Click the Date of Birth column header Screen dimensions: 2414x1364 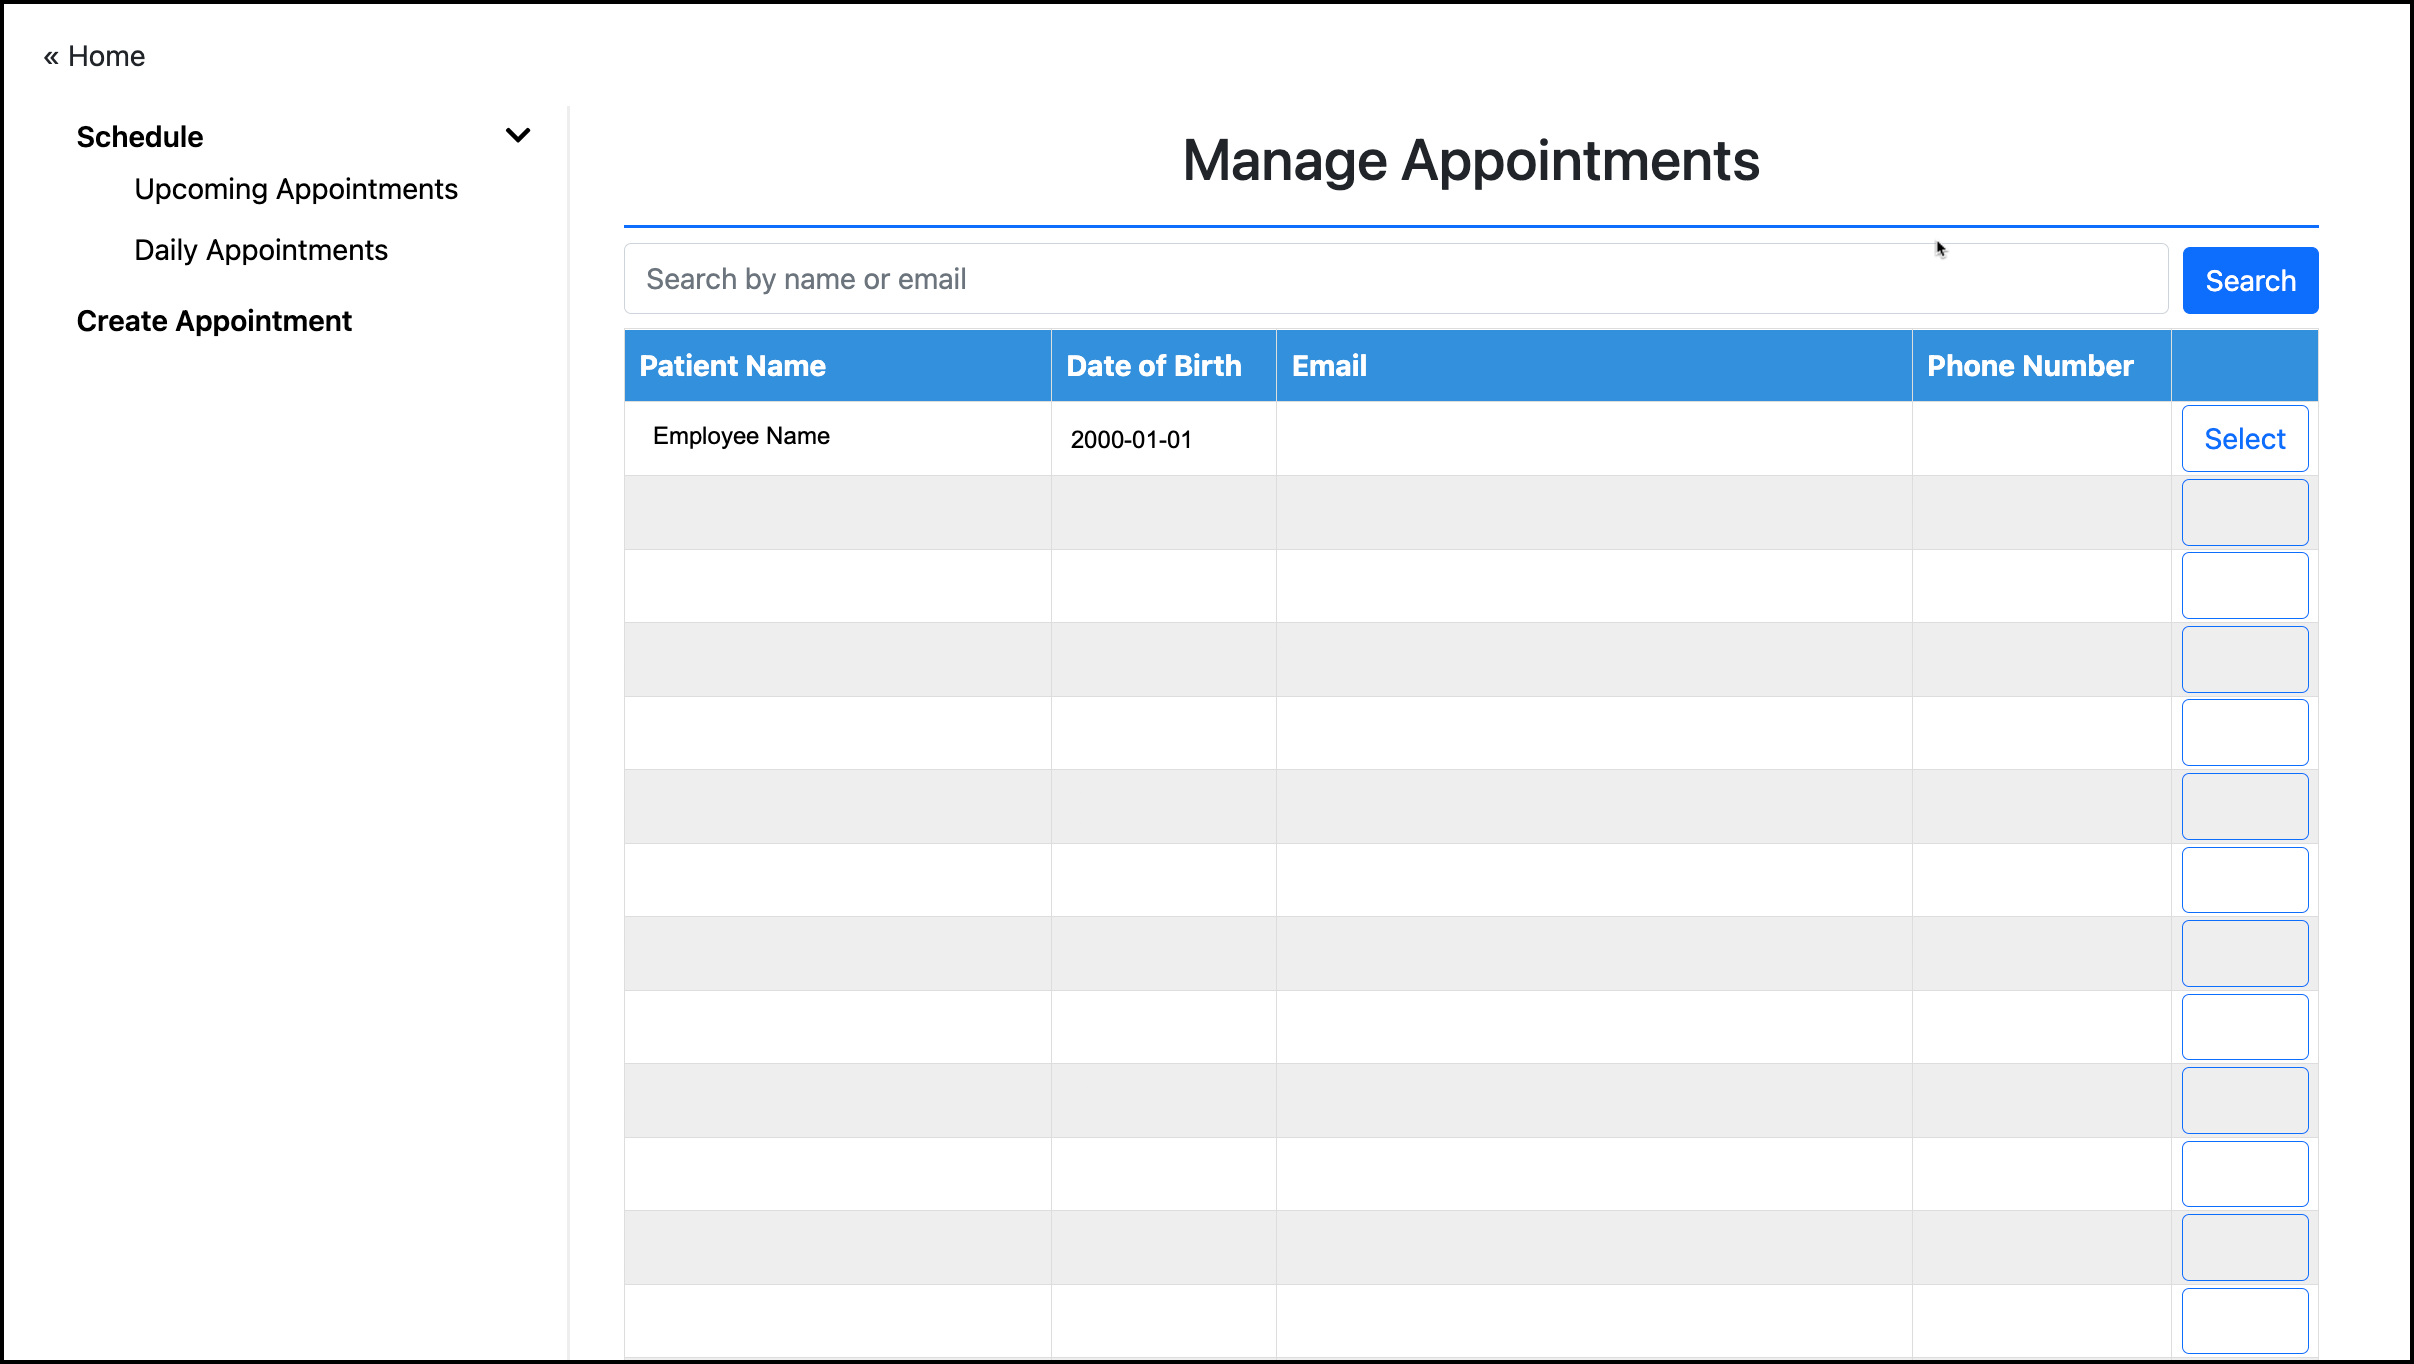pos(1153,365)
